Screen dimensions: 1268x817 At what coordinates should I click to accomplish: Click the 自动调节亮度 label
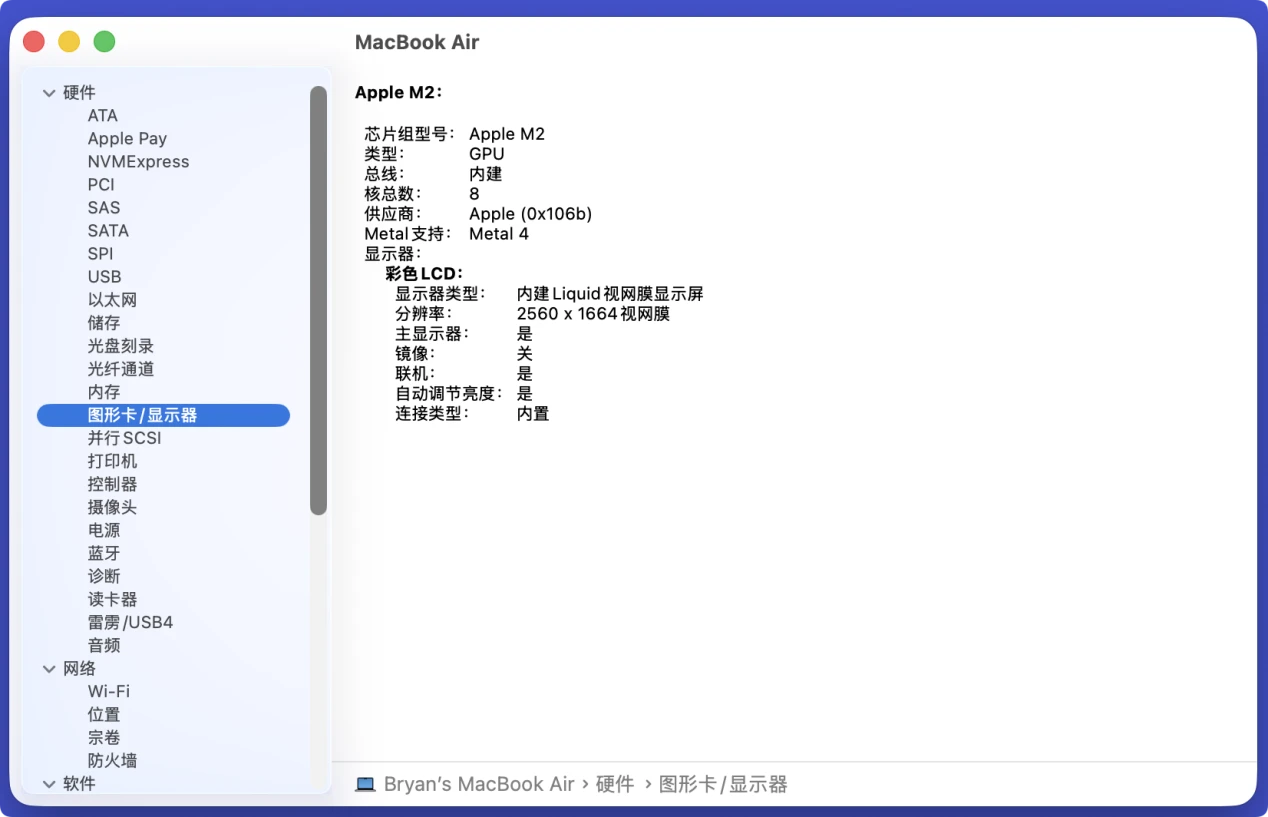coord(449,394)
